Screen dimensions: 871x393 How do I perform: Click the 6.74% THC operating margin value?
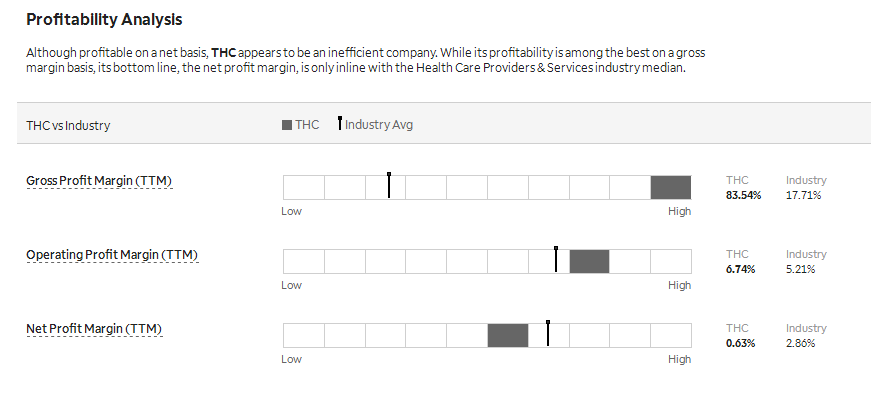[x=740, y=269]
